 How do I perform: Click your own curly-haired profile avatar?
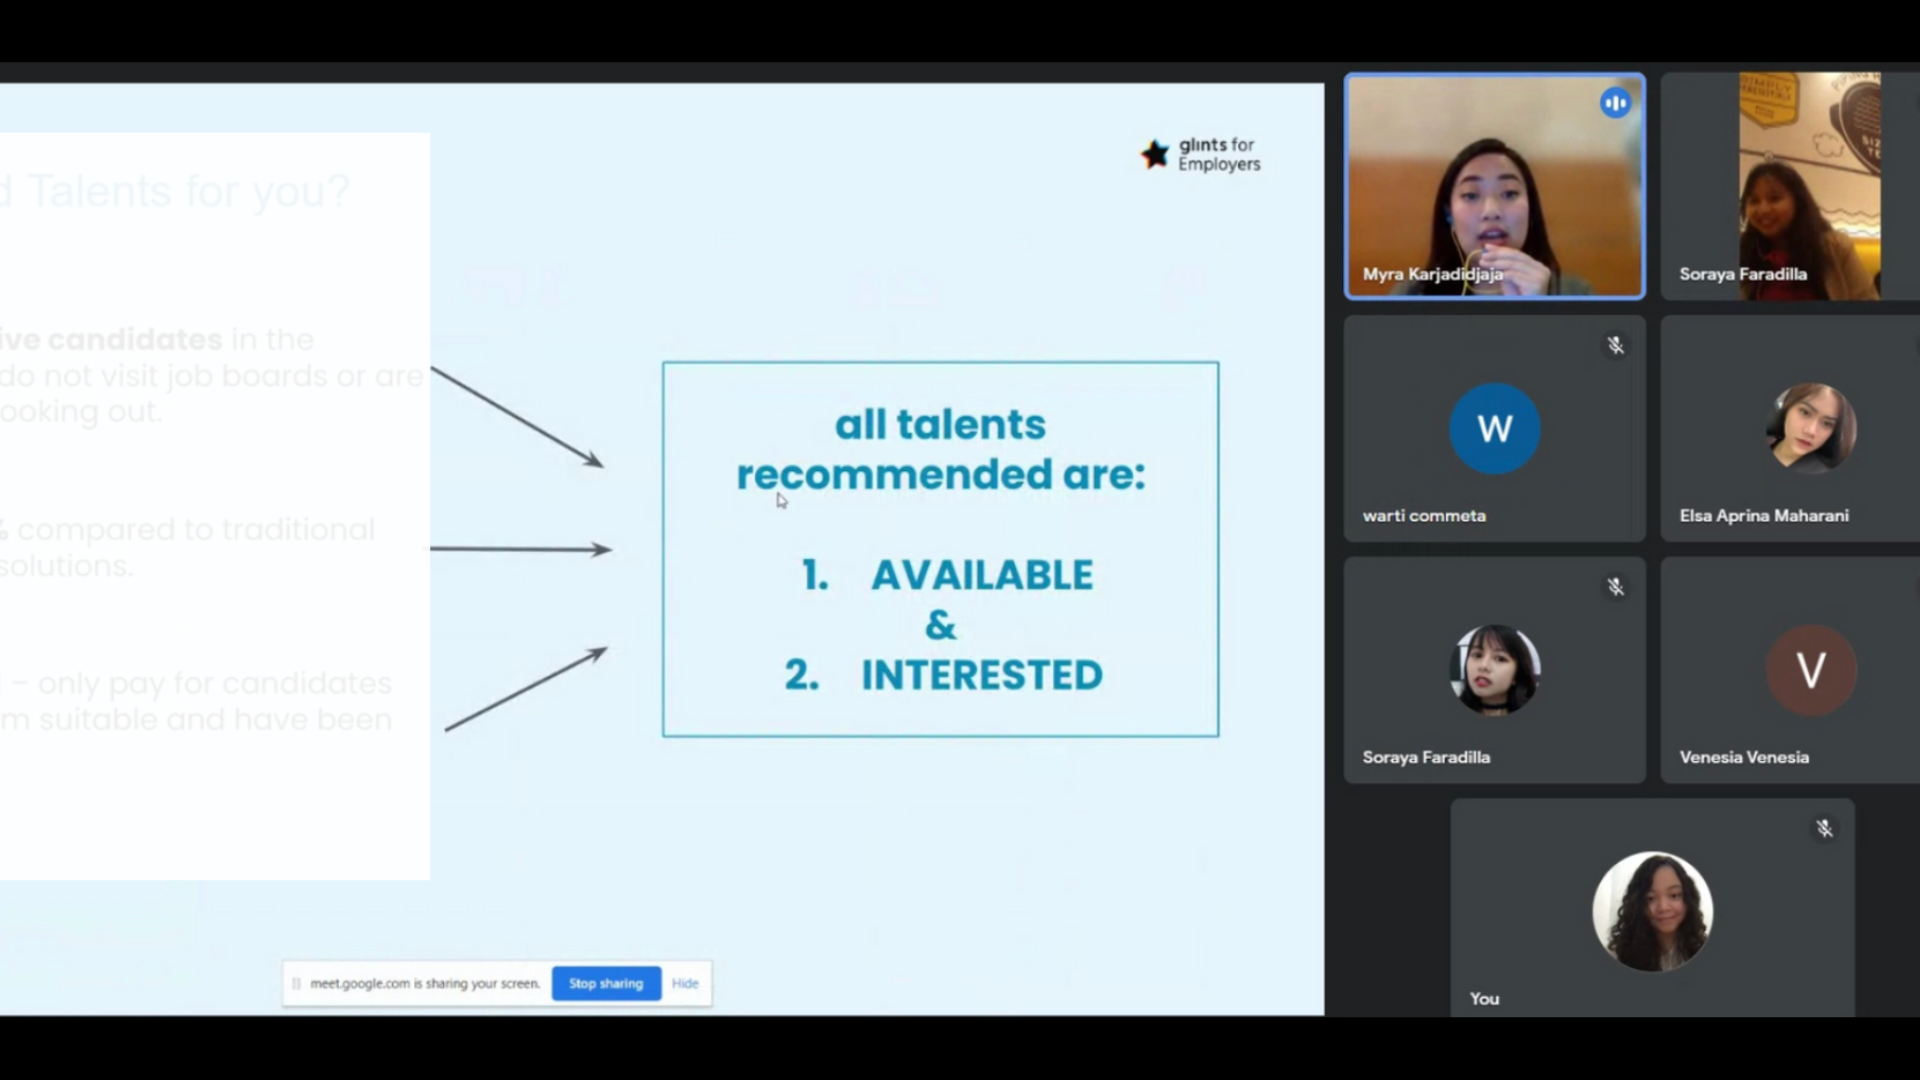pos(1652,911)
